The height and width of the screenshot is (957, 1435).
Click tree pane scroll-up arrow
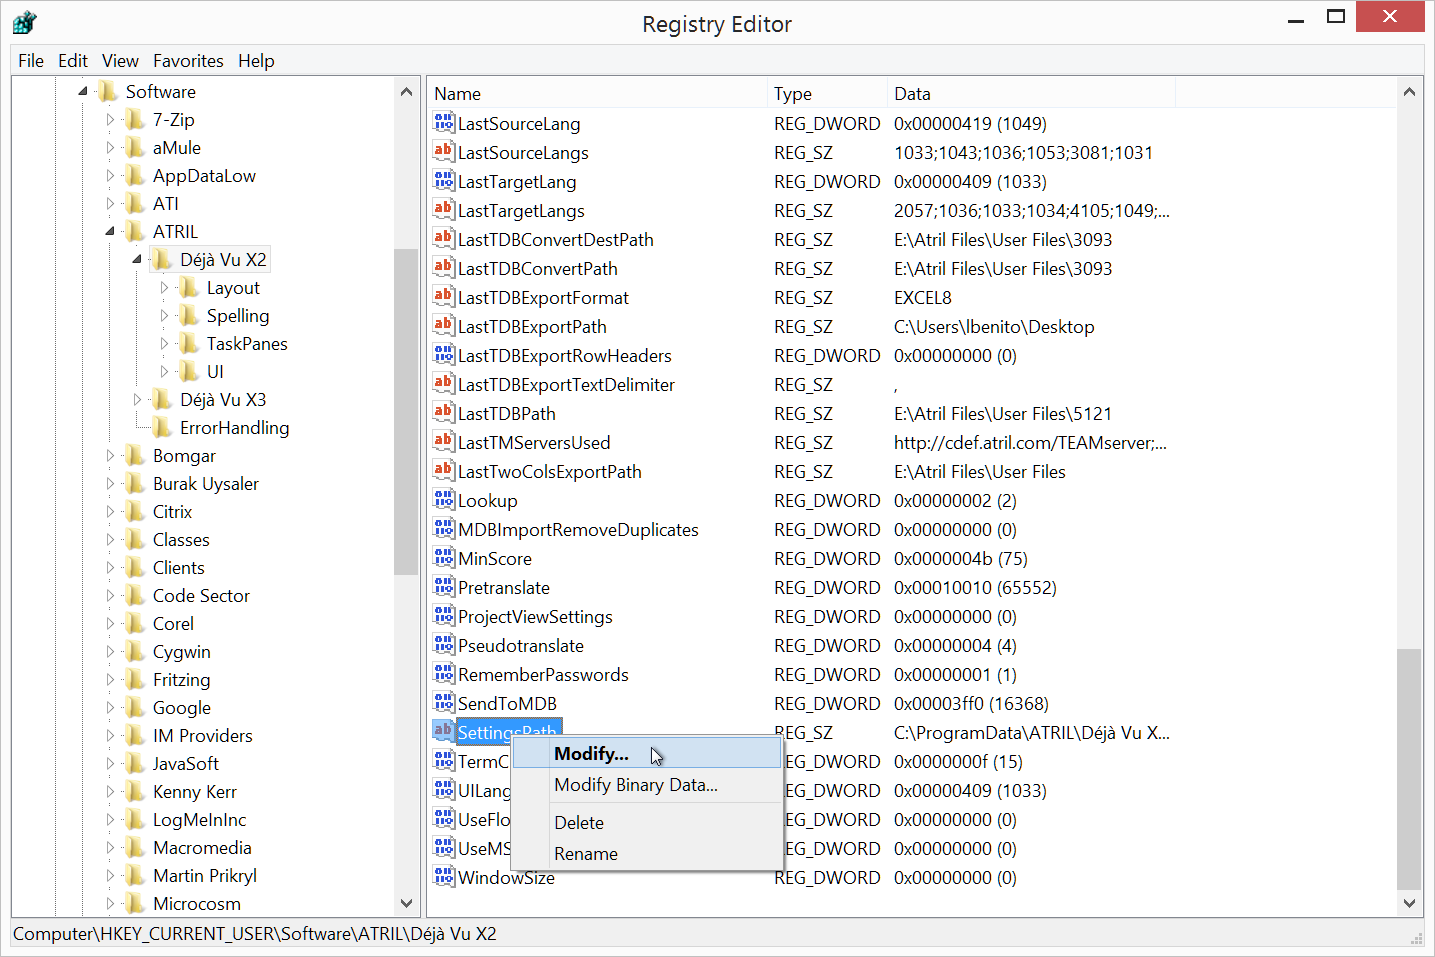[x=406, y=91]
